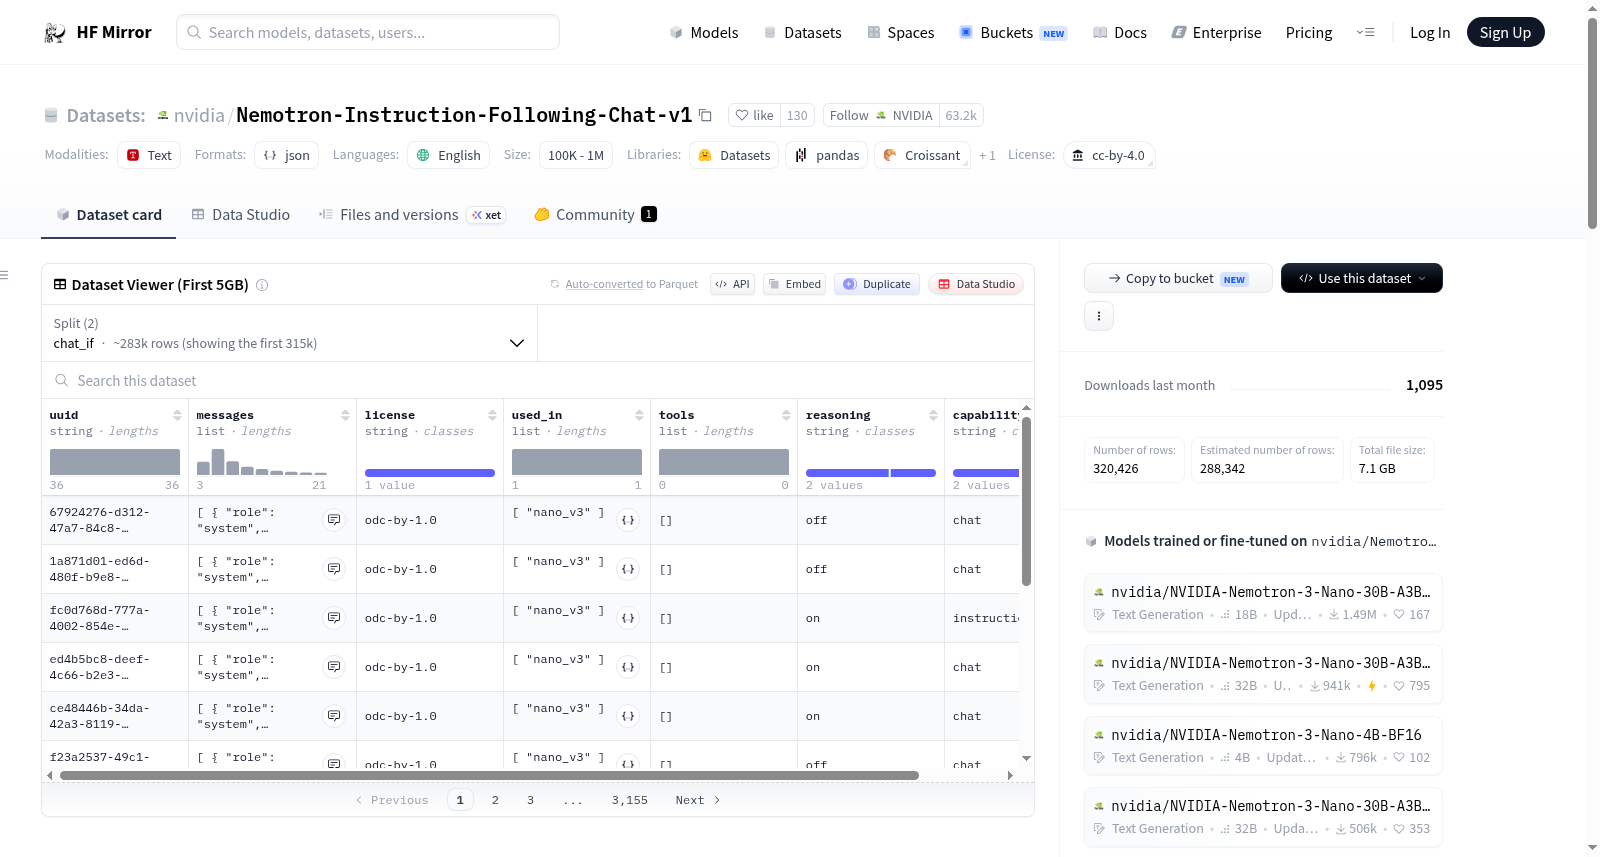Viewport: 1600px width, 857px height.
Task: Open Enterprise page
Action: click(1216, 32)
